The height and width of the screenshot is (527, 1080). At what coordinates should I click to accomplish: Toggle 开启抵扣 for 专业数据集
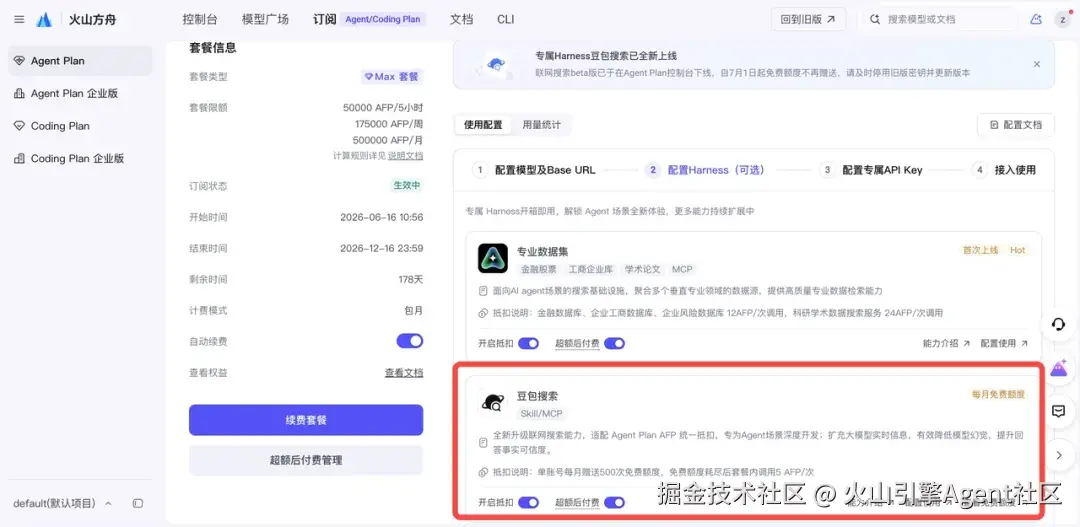(528, 343)
